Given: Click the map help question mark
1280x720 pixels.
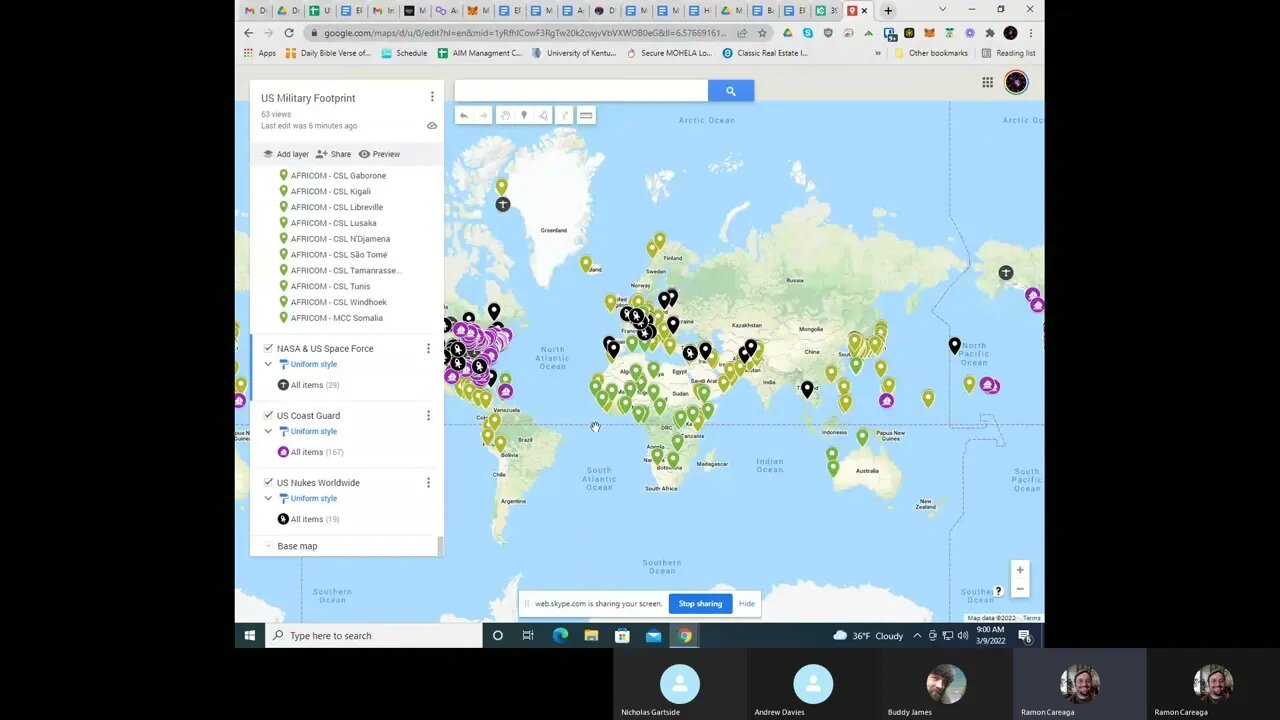Looking at the screenshot, I should (998, 591).
